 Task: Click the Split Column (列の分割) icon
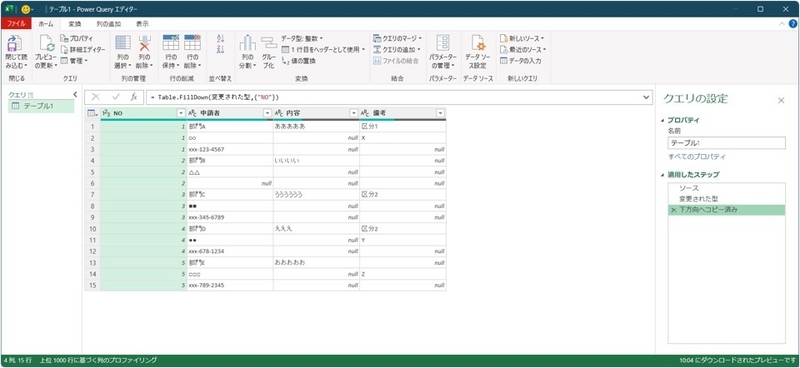(247, 44)
